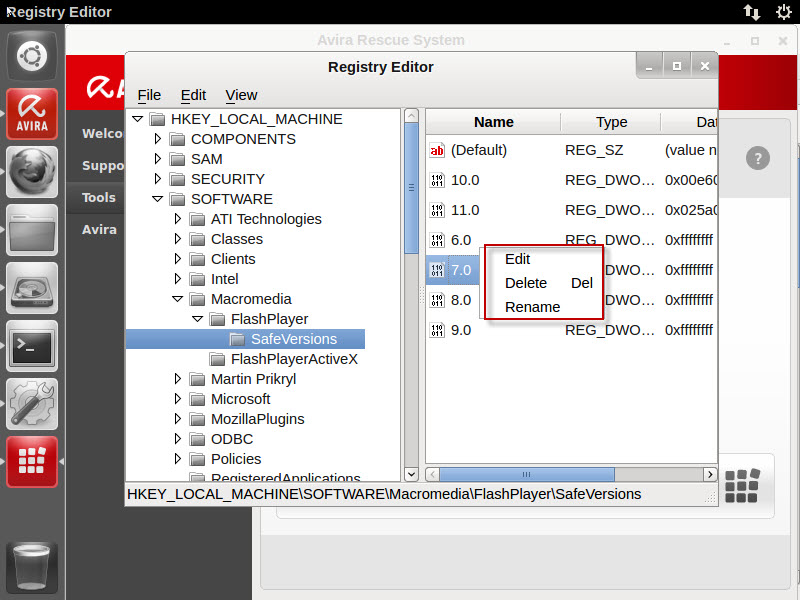Expand the Microsoft key
Screen dimensions: 800x600
coord(178,398)
